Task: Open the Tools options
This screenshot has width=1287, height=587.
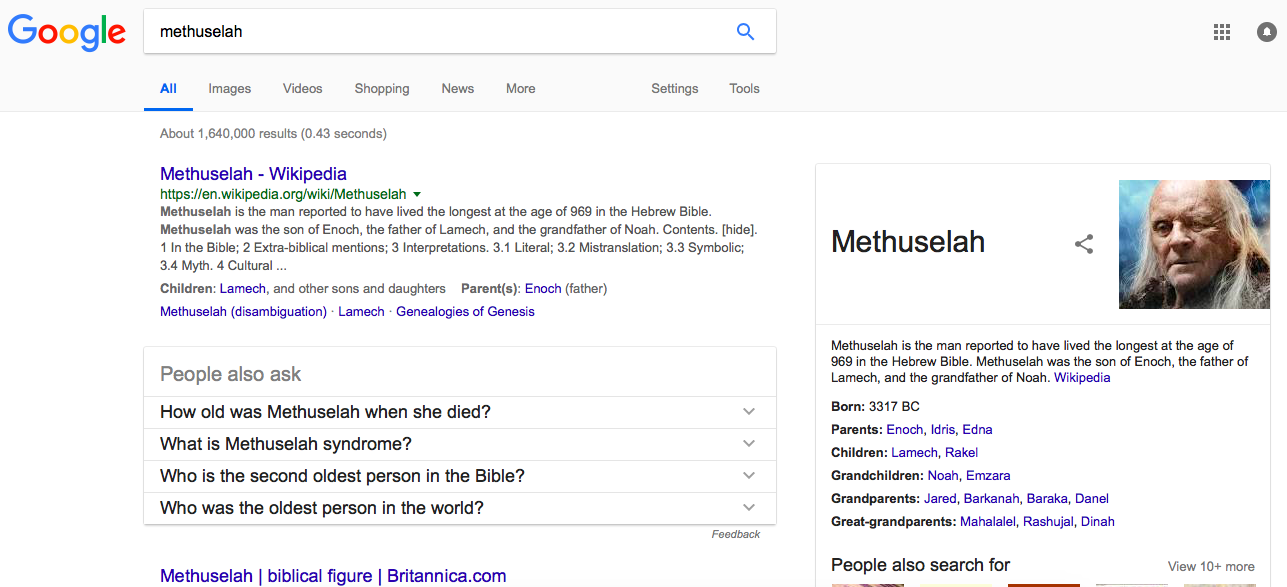Action: click(x=744, y=89)
